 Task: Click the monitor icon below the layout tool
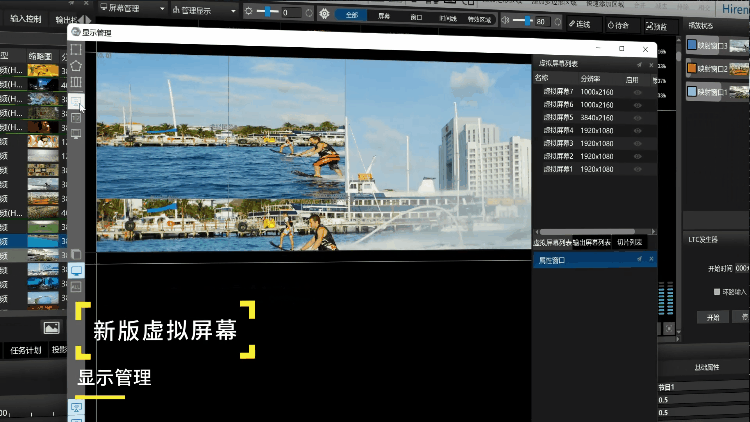coord(76,134)
